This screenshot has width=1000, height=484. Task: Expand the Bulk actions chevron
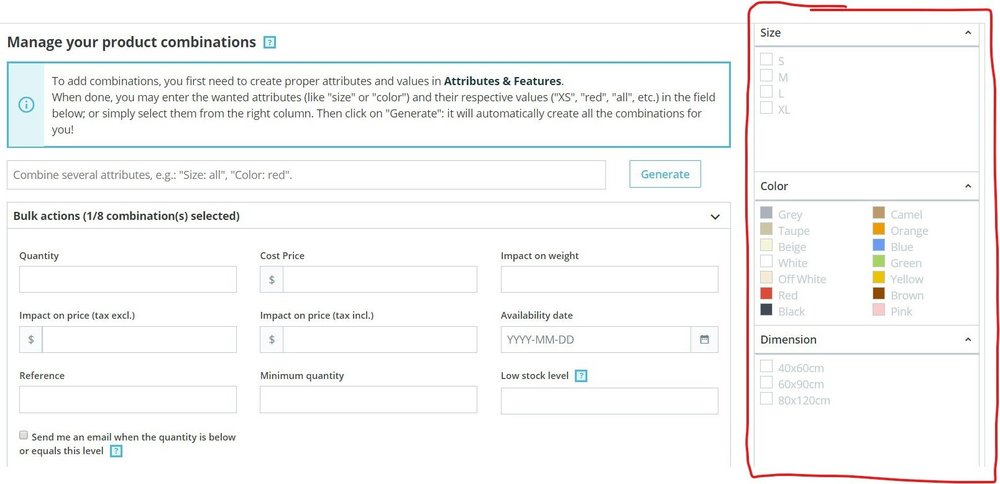(715, 216)
